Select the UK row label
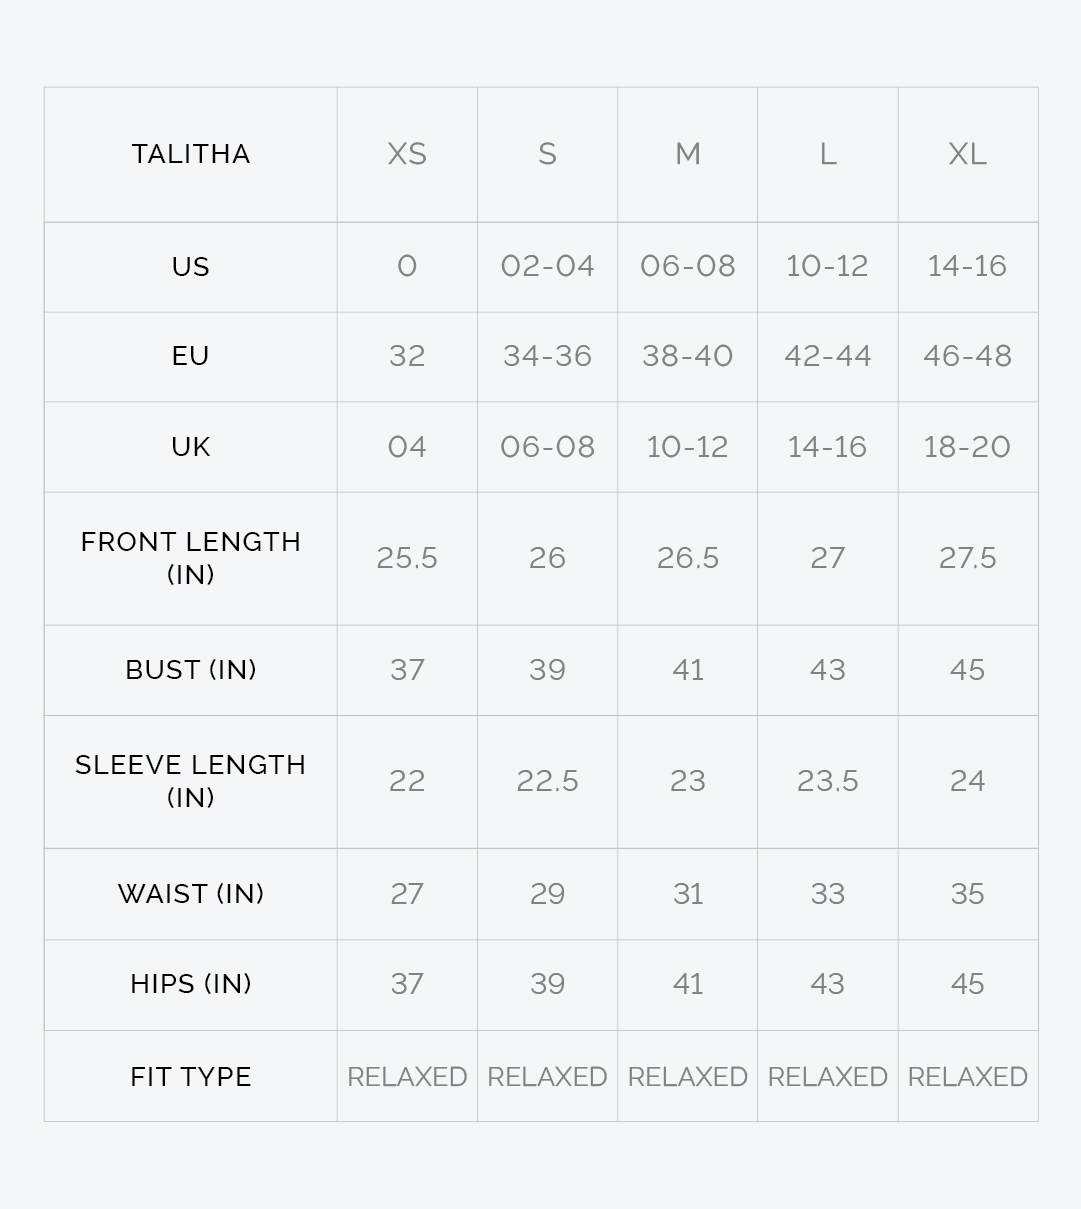Viewport: 1081px width, 1209px height. click(x=191, y=447)
